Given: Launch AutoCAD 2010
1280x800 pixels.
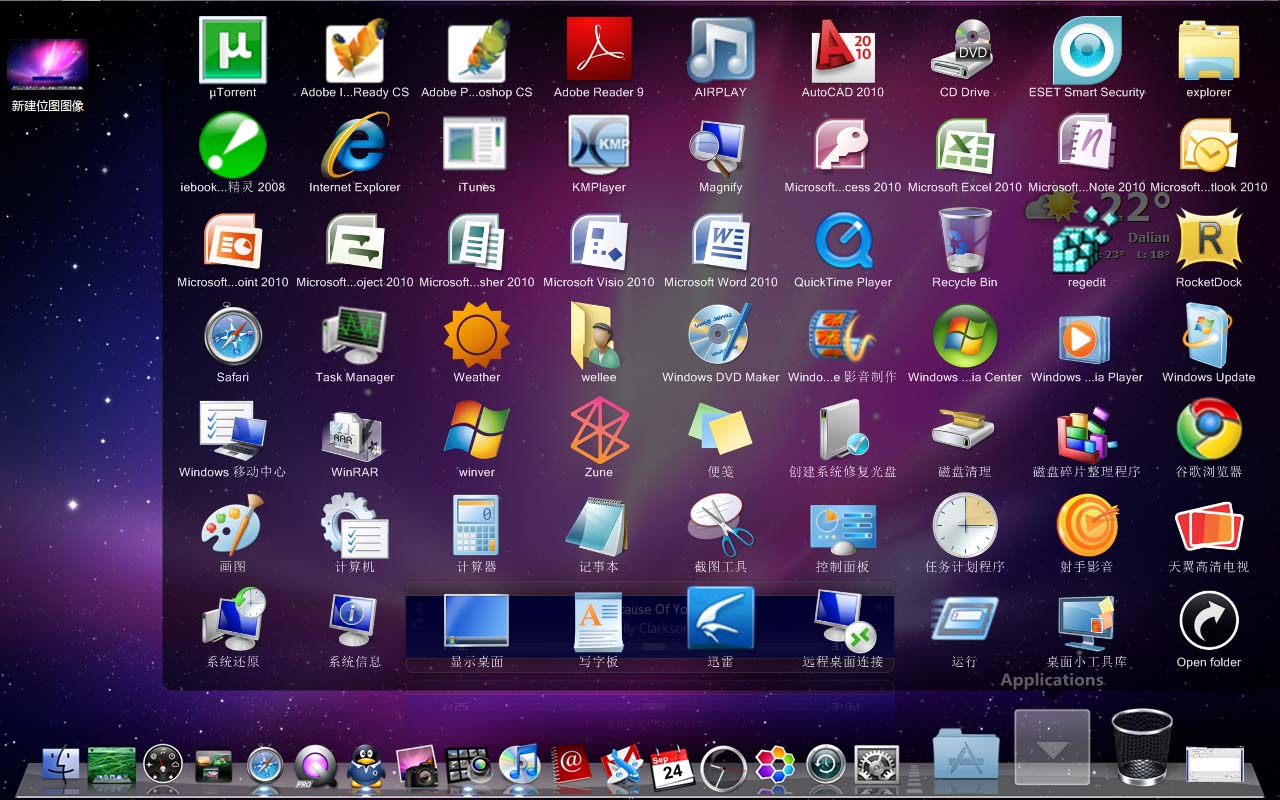Looking at the screenshot, I should (843, 50).
